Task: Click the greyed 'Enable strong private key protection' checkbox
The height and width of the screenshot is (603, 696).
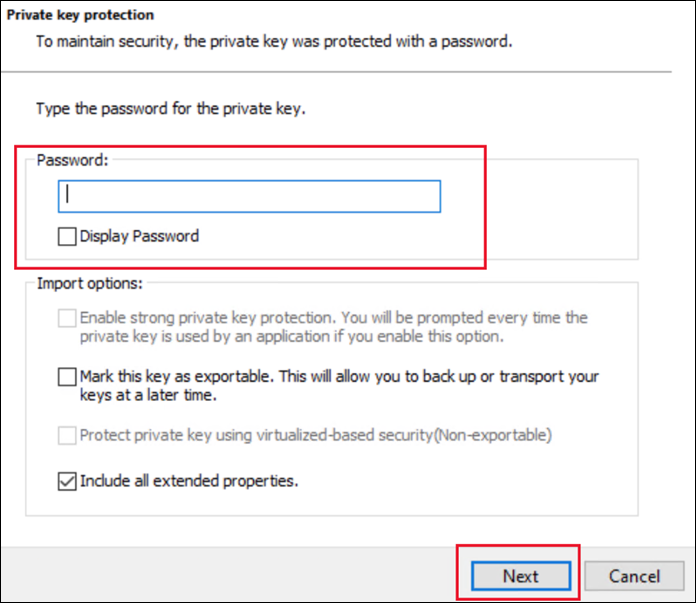Action: 67,318
